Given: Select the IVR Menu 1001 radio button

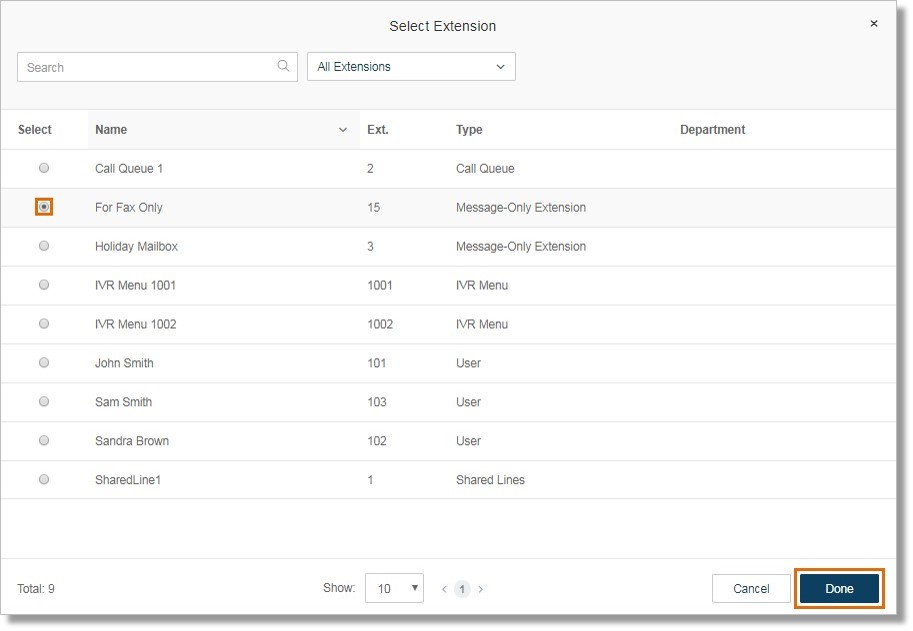Looking at the screenshot, I should tap(44, 285).
